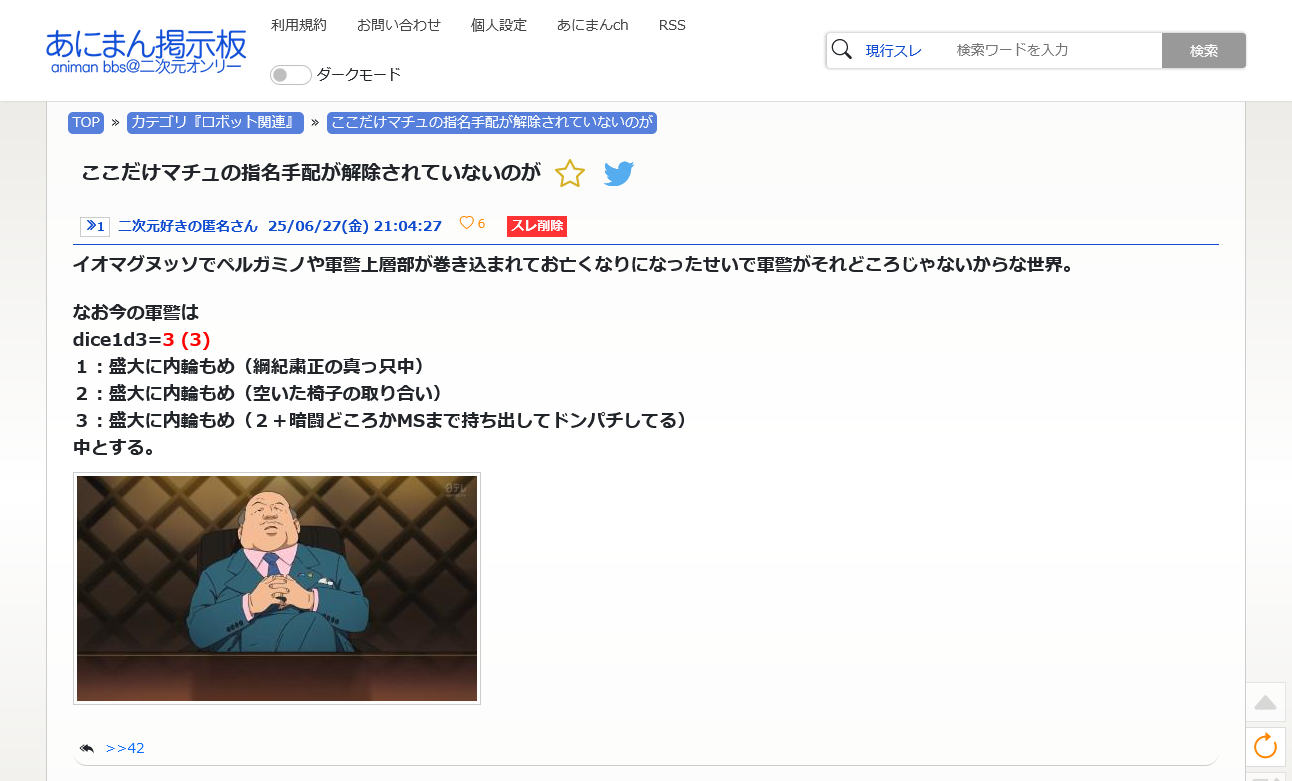Open the RSS menu link
This screenshot has width=1292, height=781.
pyautogui.click(x=672, y=25)
